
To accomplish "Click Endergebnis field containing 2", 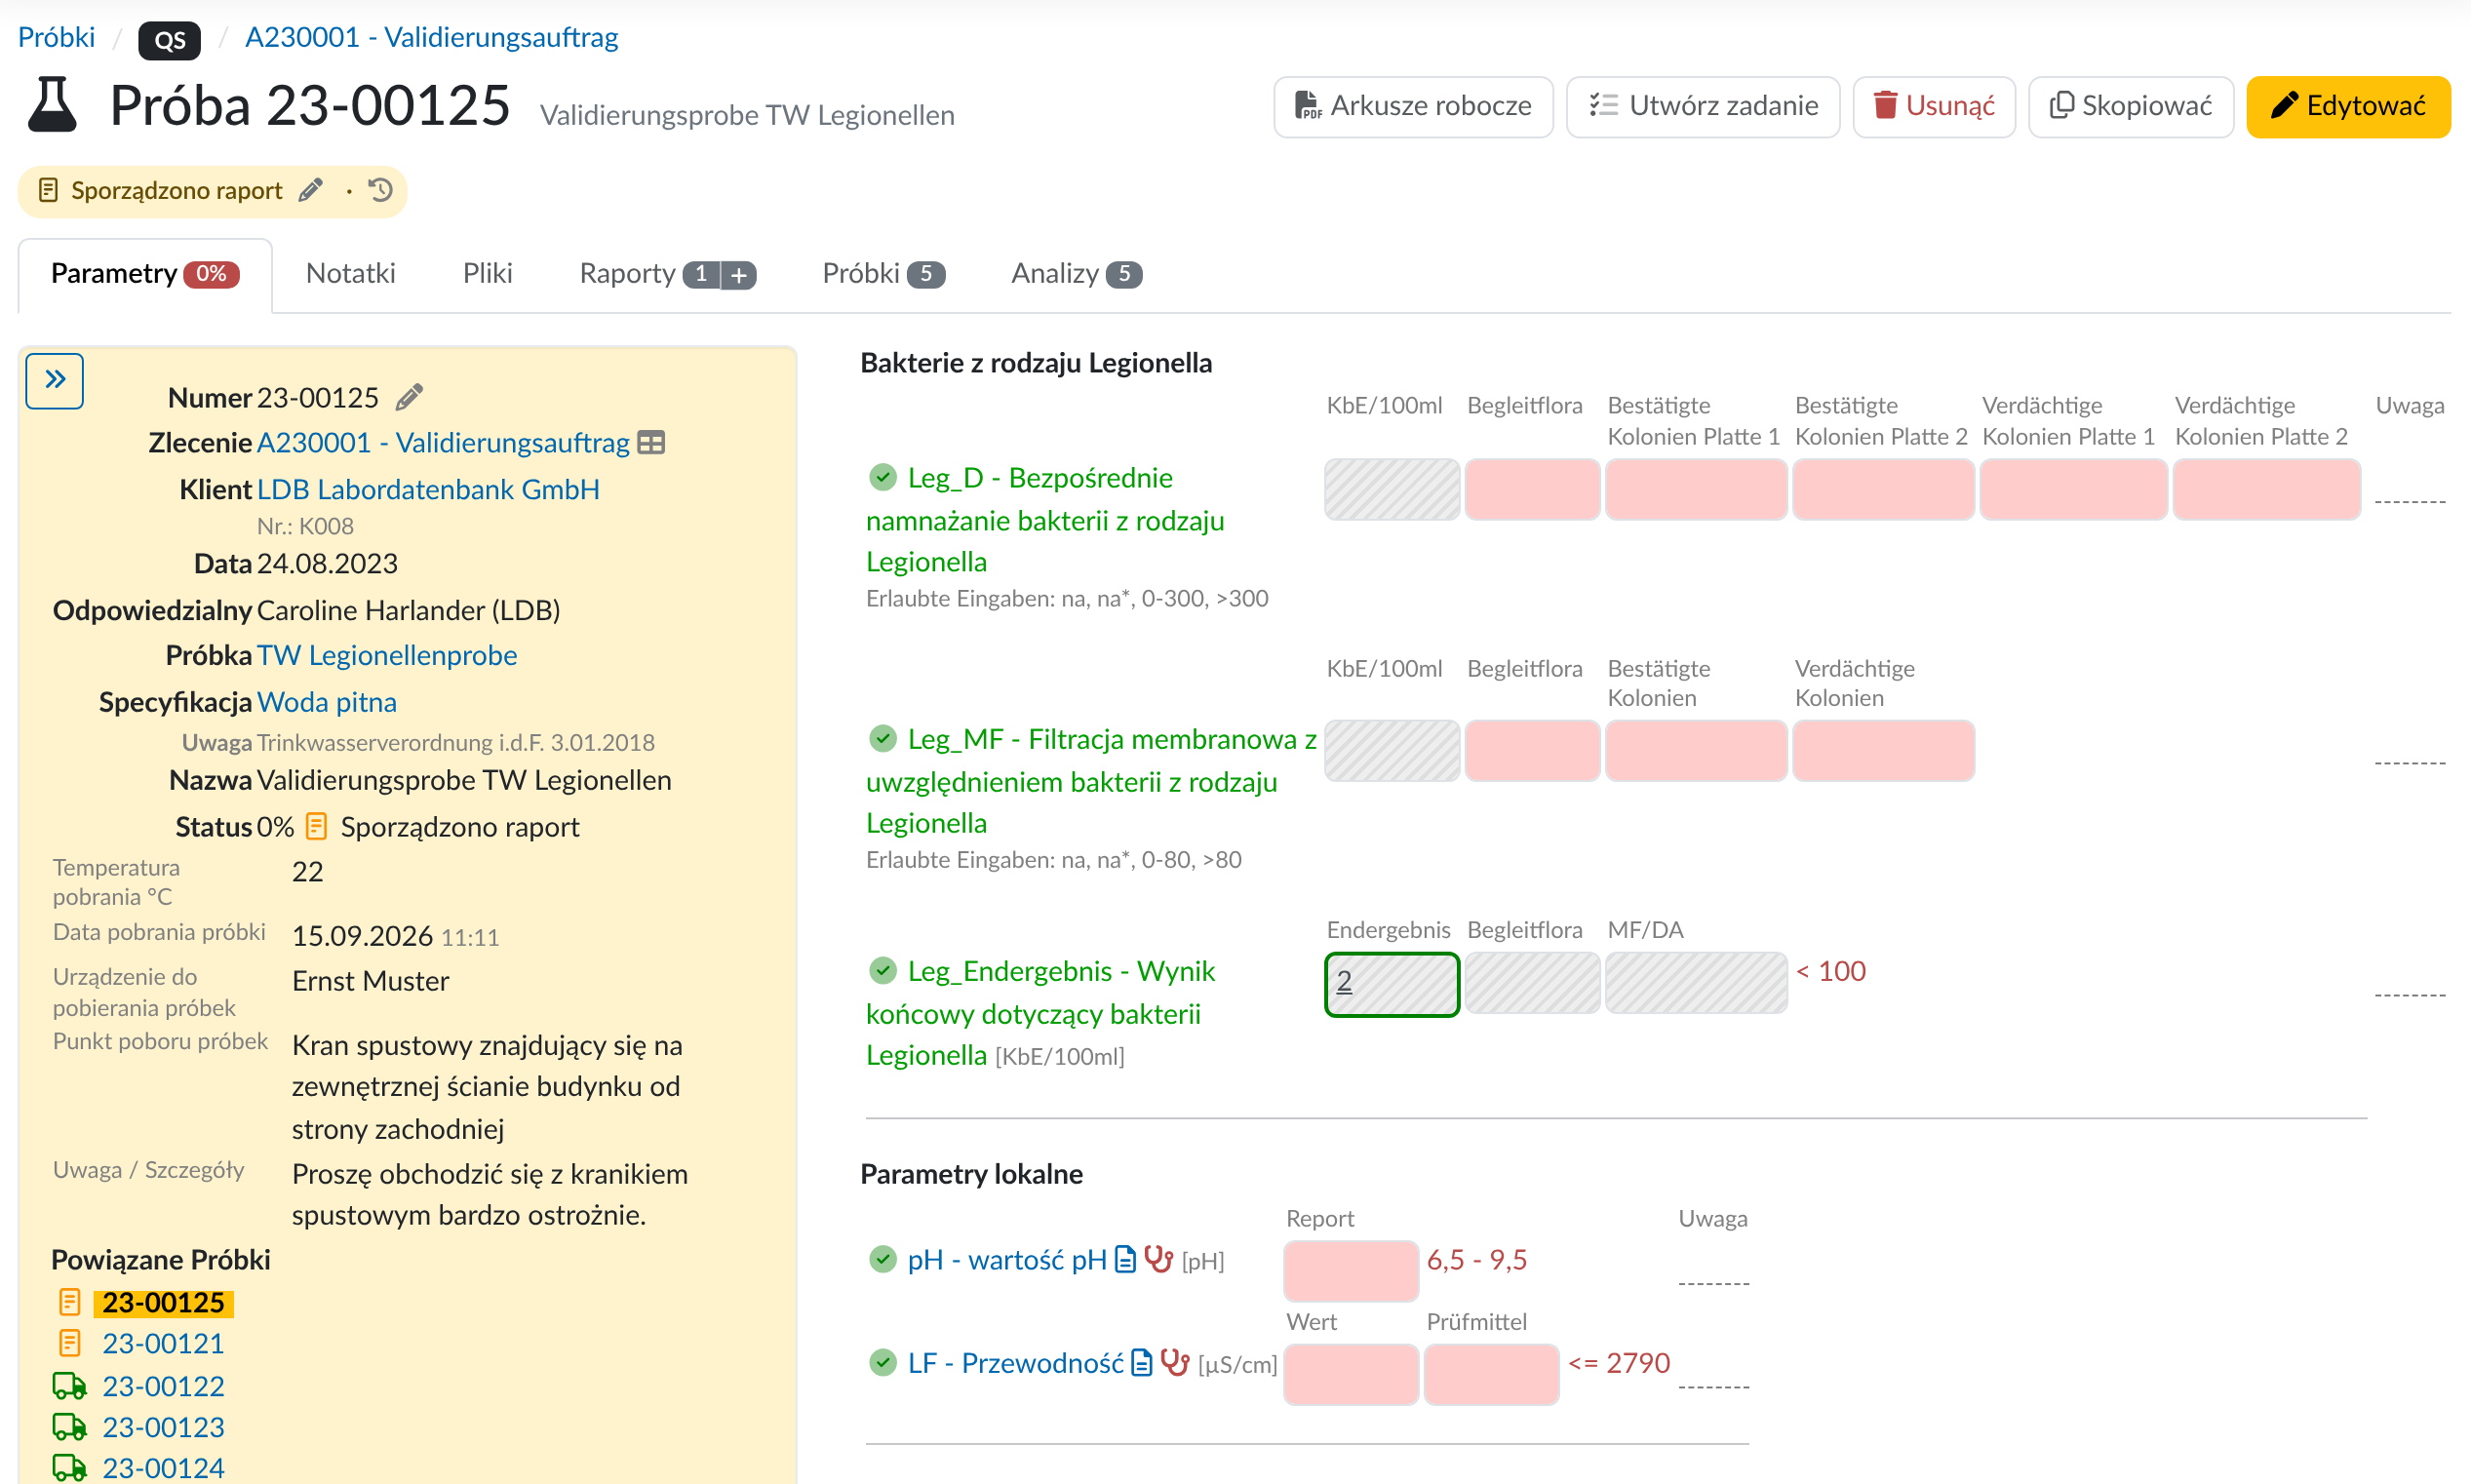I will (x=1392, y=984).
